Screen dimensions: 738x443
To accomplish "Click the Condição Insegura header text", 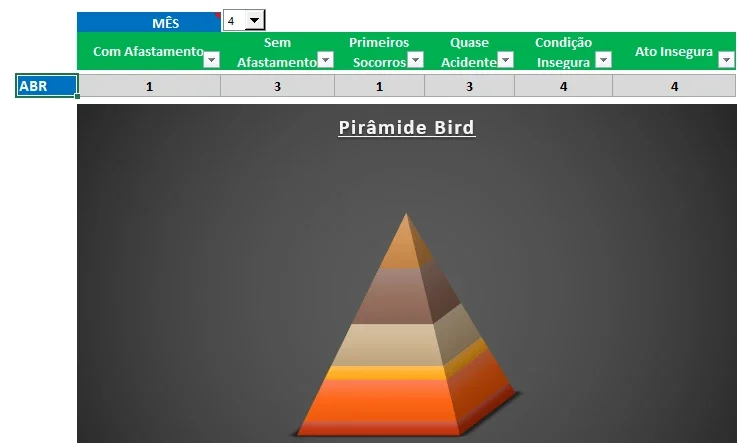I will click(563, 52).
